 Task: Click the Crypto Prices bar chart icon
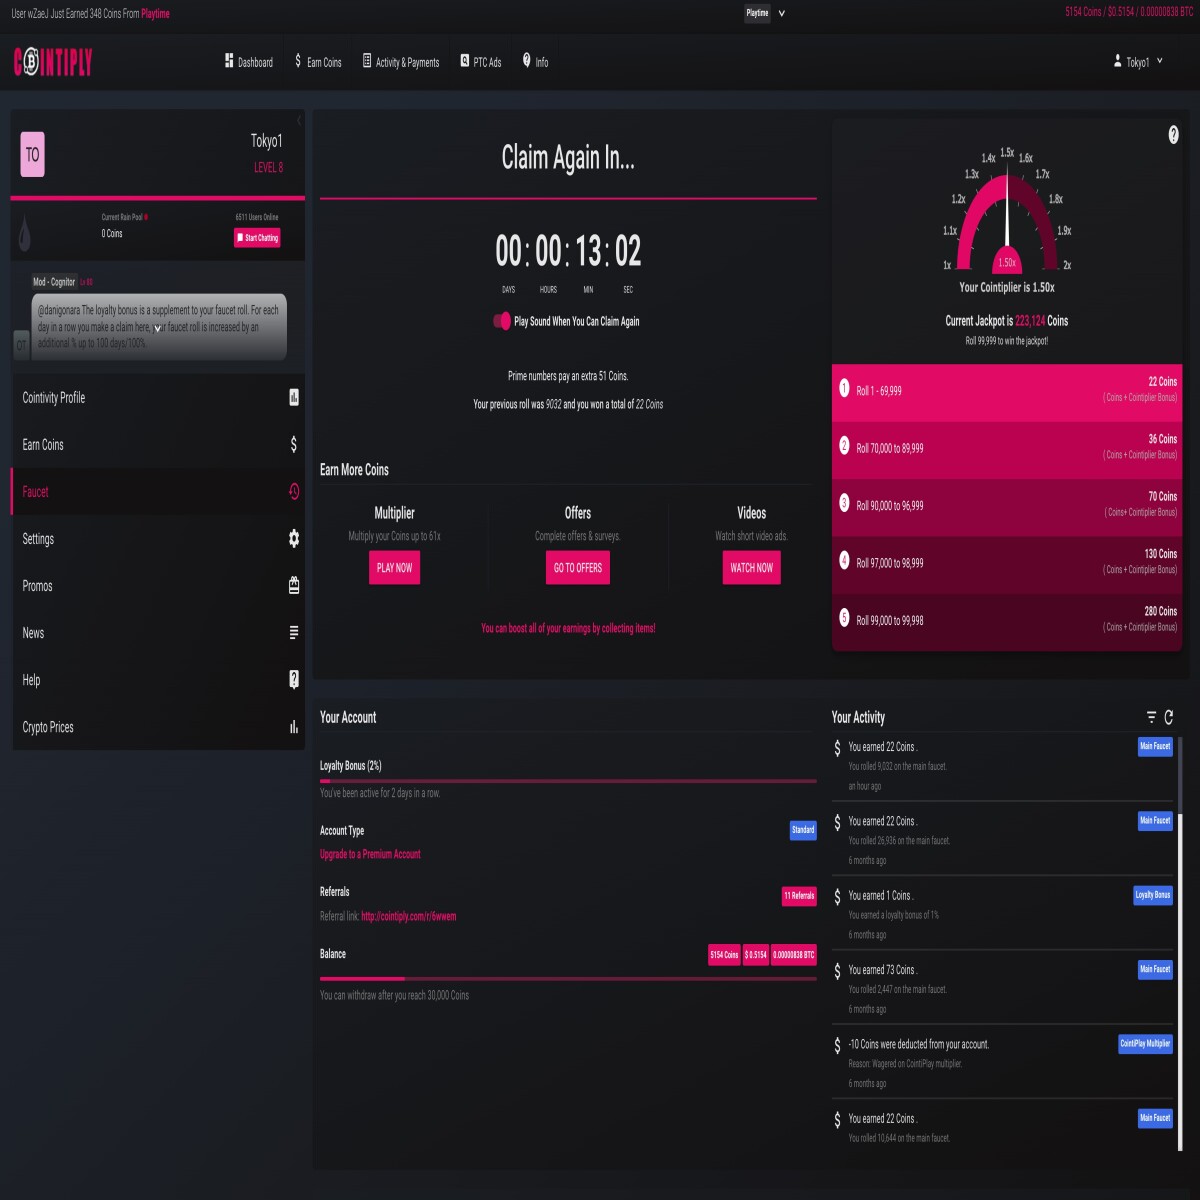point(294,727)
